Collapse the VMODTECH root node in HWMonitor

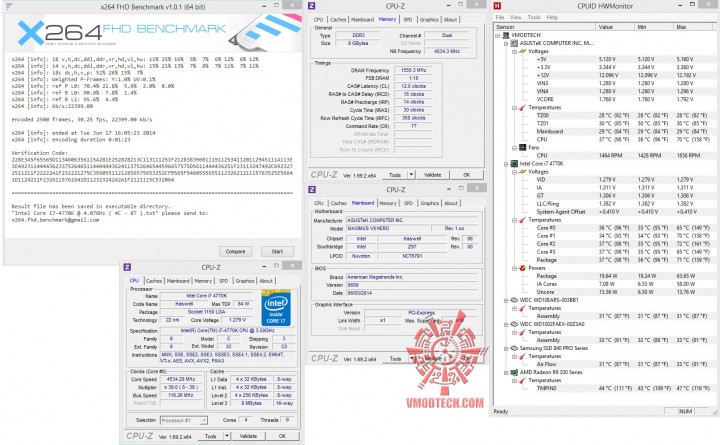point(498,35)
